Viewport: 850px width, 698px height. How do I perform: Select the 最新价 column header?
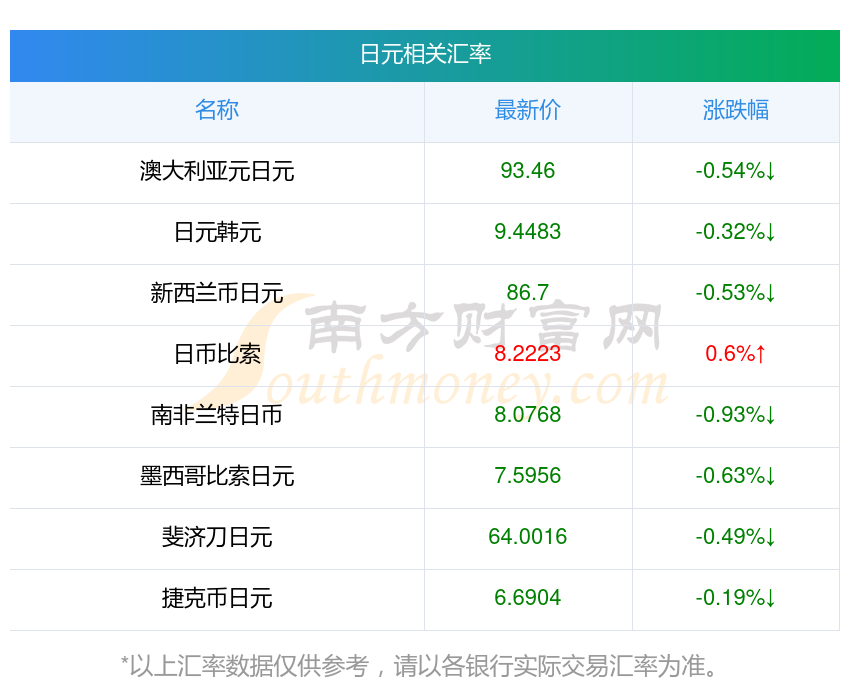(x=527, y=110)
